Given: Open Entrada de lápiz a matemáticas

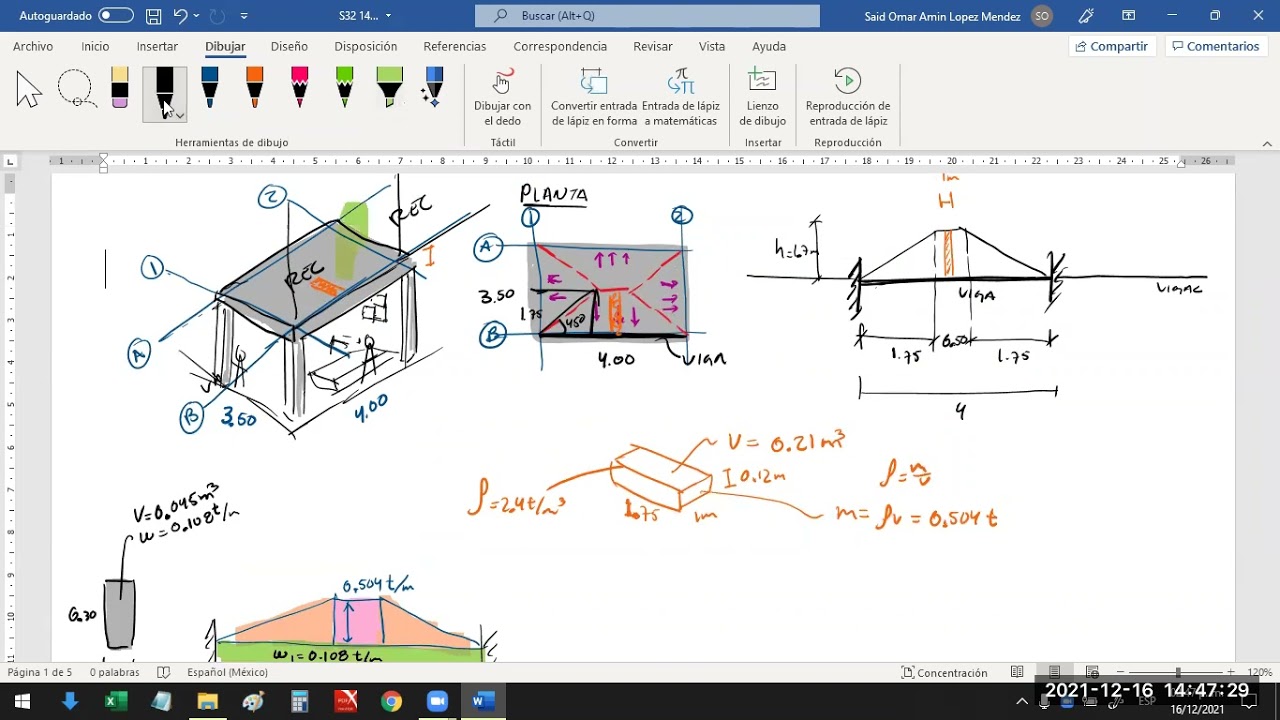Looking at the screenshot, I should pos(681,98).
